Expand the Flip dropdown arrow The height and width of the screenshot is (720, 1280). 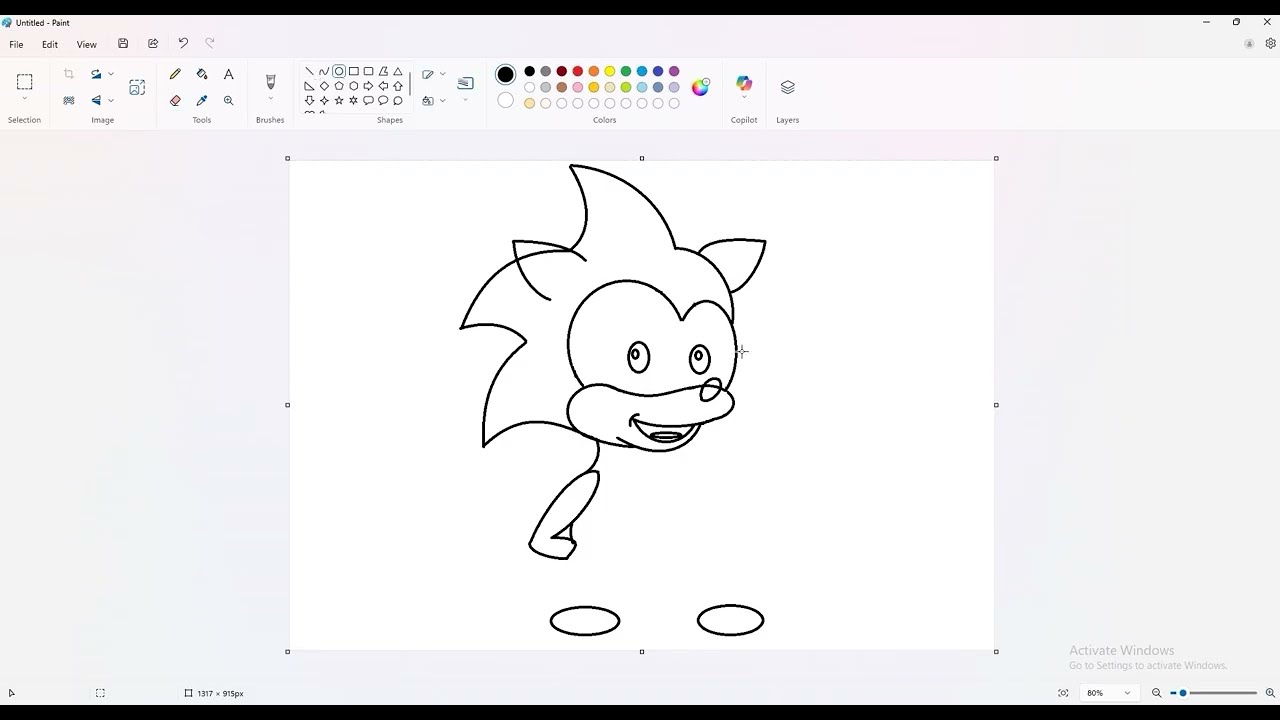click(111, 100)
